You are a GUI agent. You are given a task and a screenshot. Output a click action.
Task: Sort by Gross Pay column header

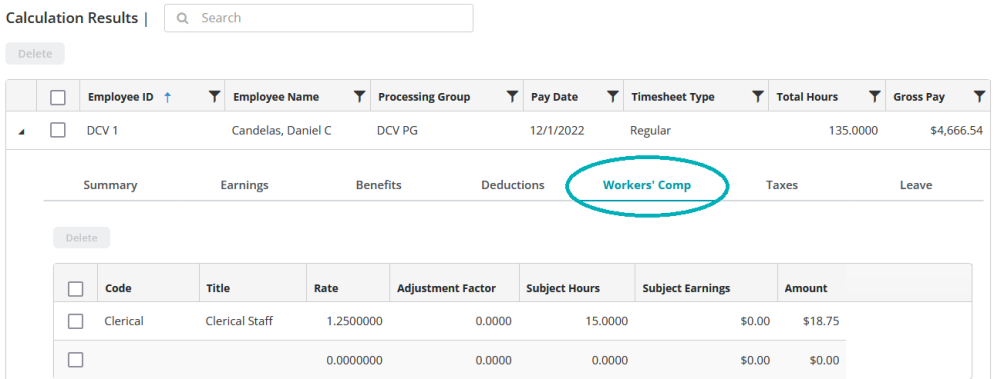[919, 97]
